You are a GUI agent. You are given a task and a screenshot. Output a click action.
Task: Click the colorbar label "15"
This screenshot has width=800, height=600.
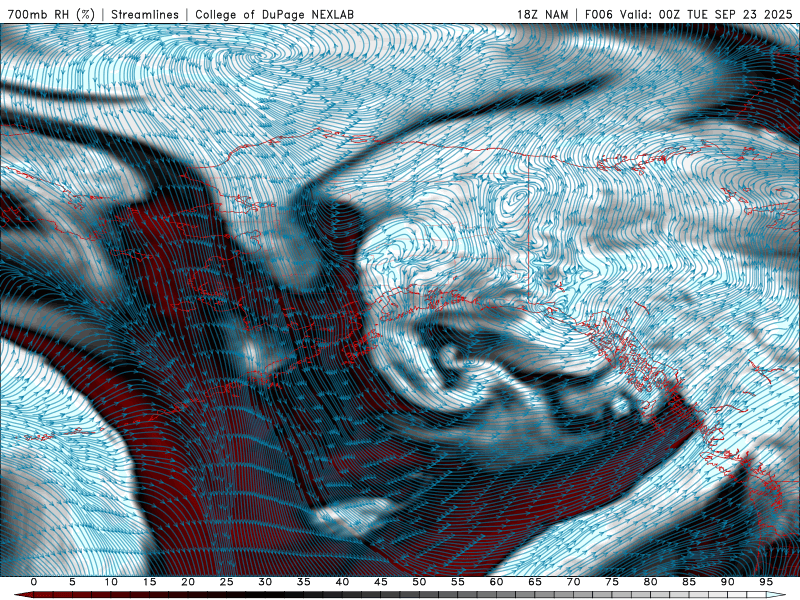tap(149, 582)
